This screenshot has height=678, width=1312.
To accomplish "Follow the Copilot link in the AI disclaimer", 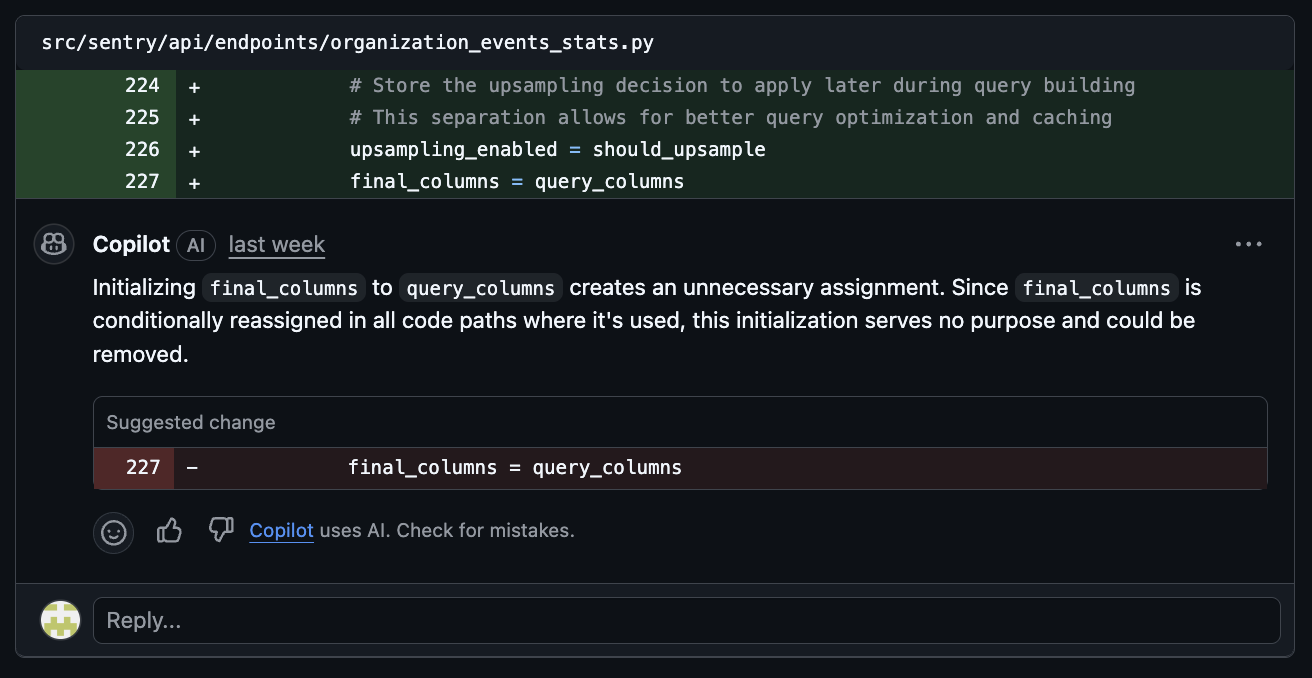I will [x=281, y=531].
